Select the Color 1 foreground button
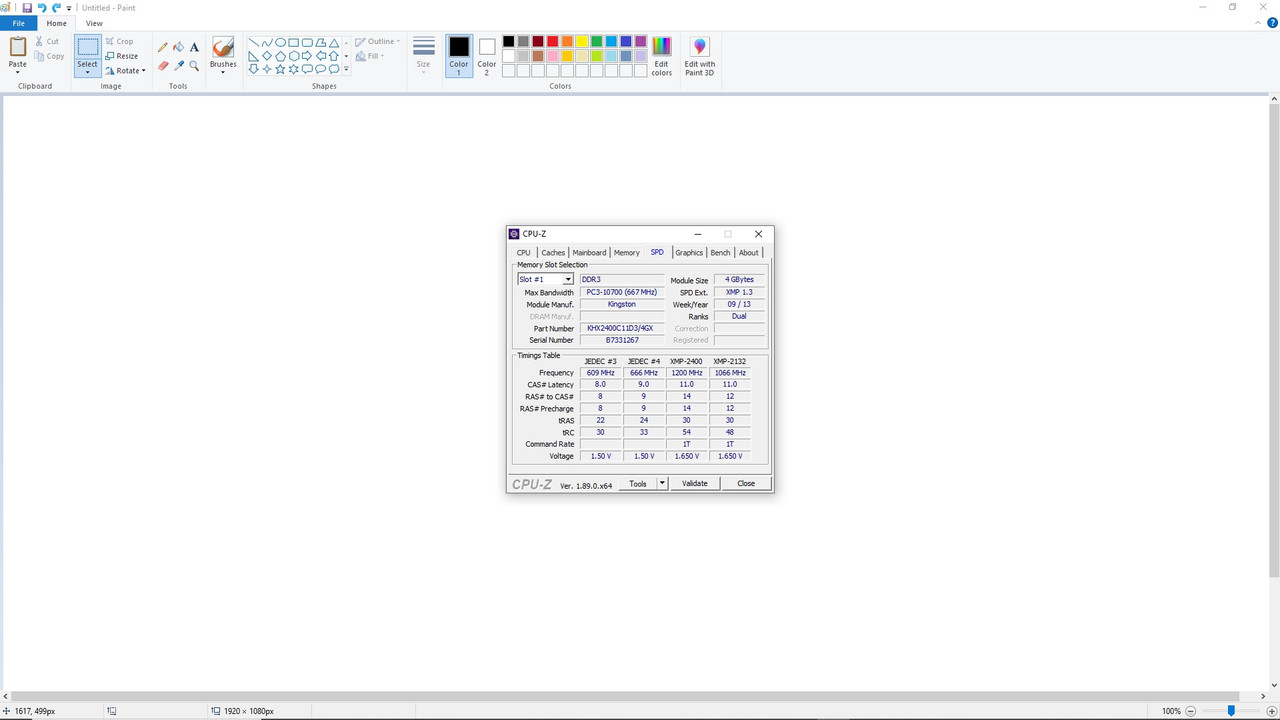Viewport: 1280px width, 720px height. click(x=459, y=56)
